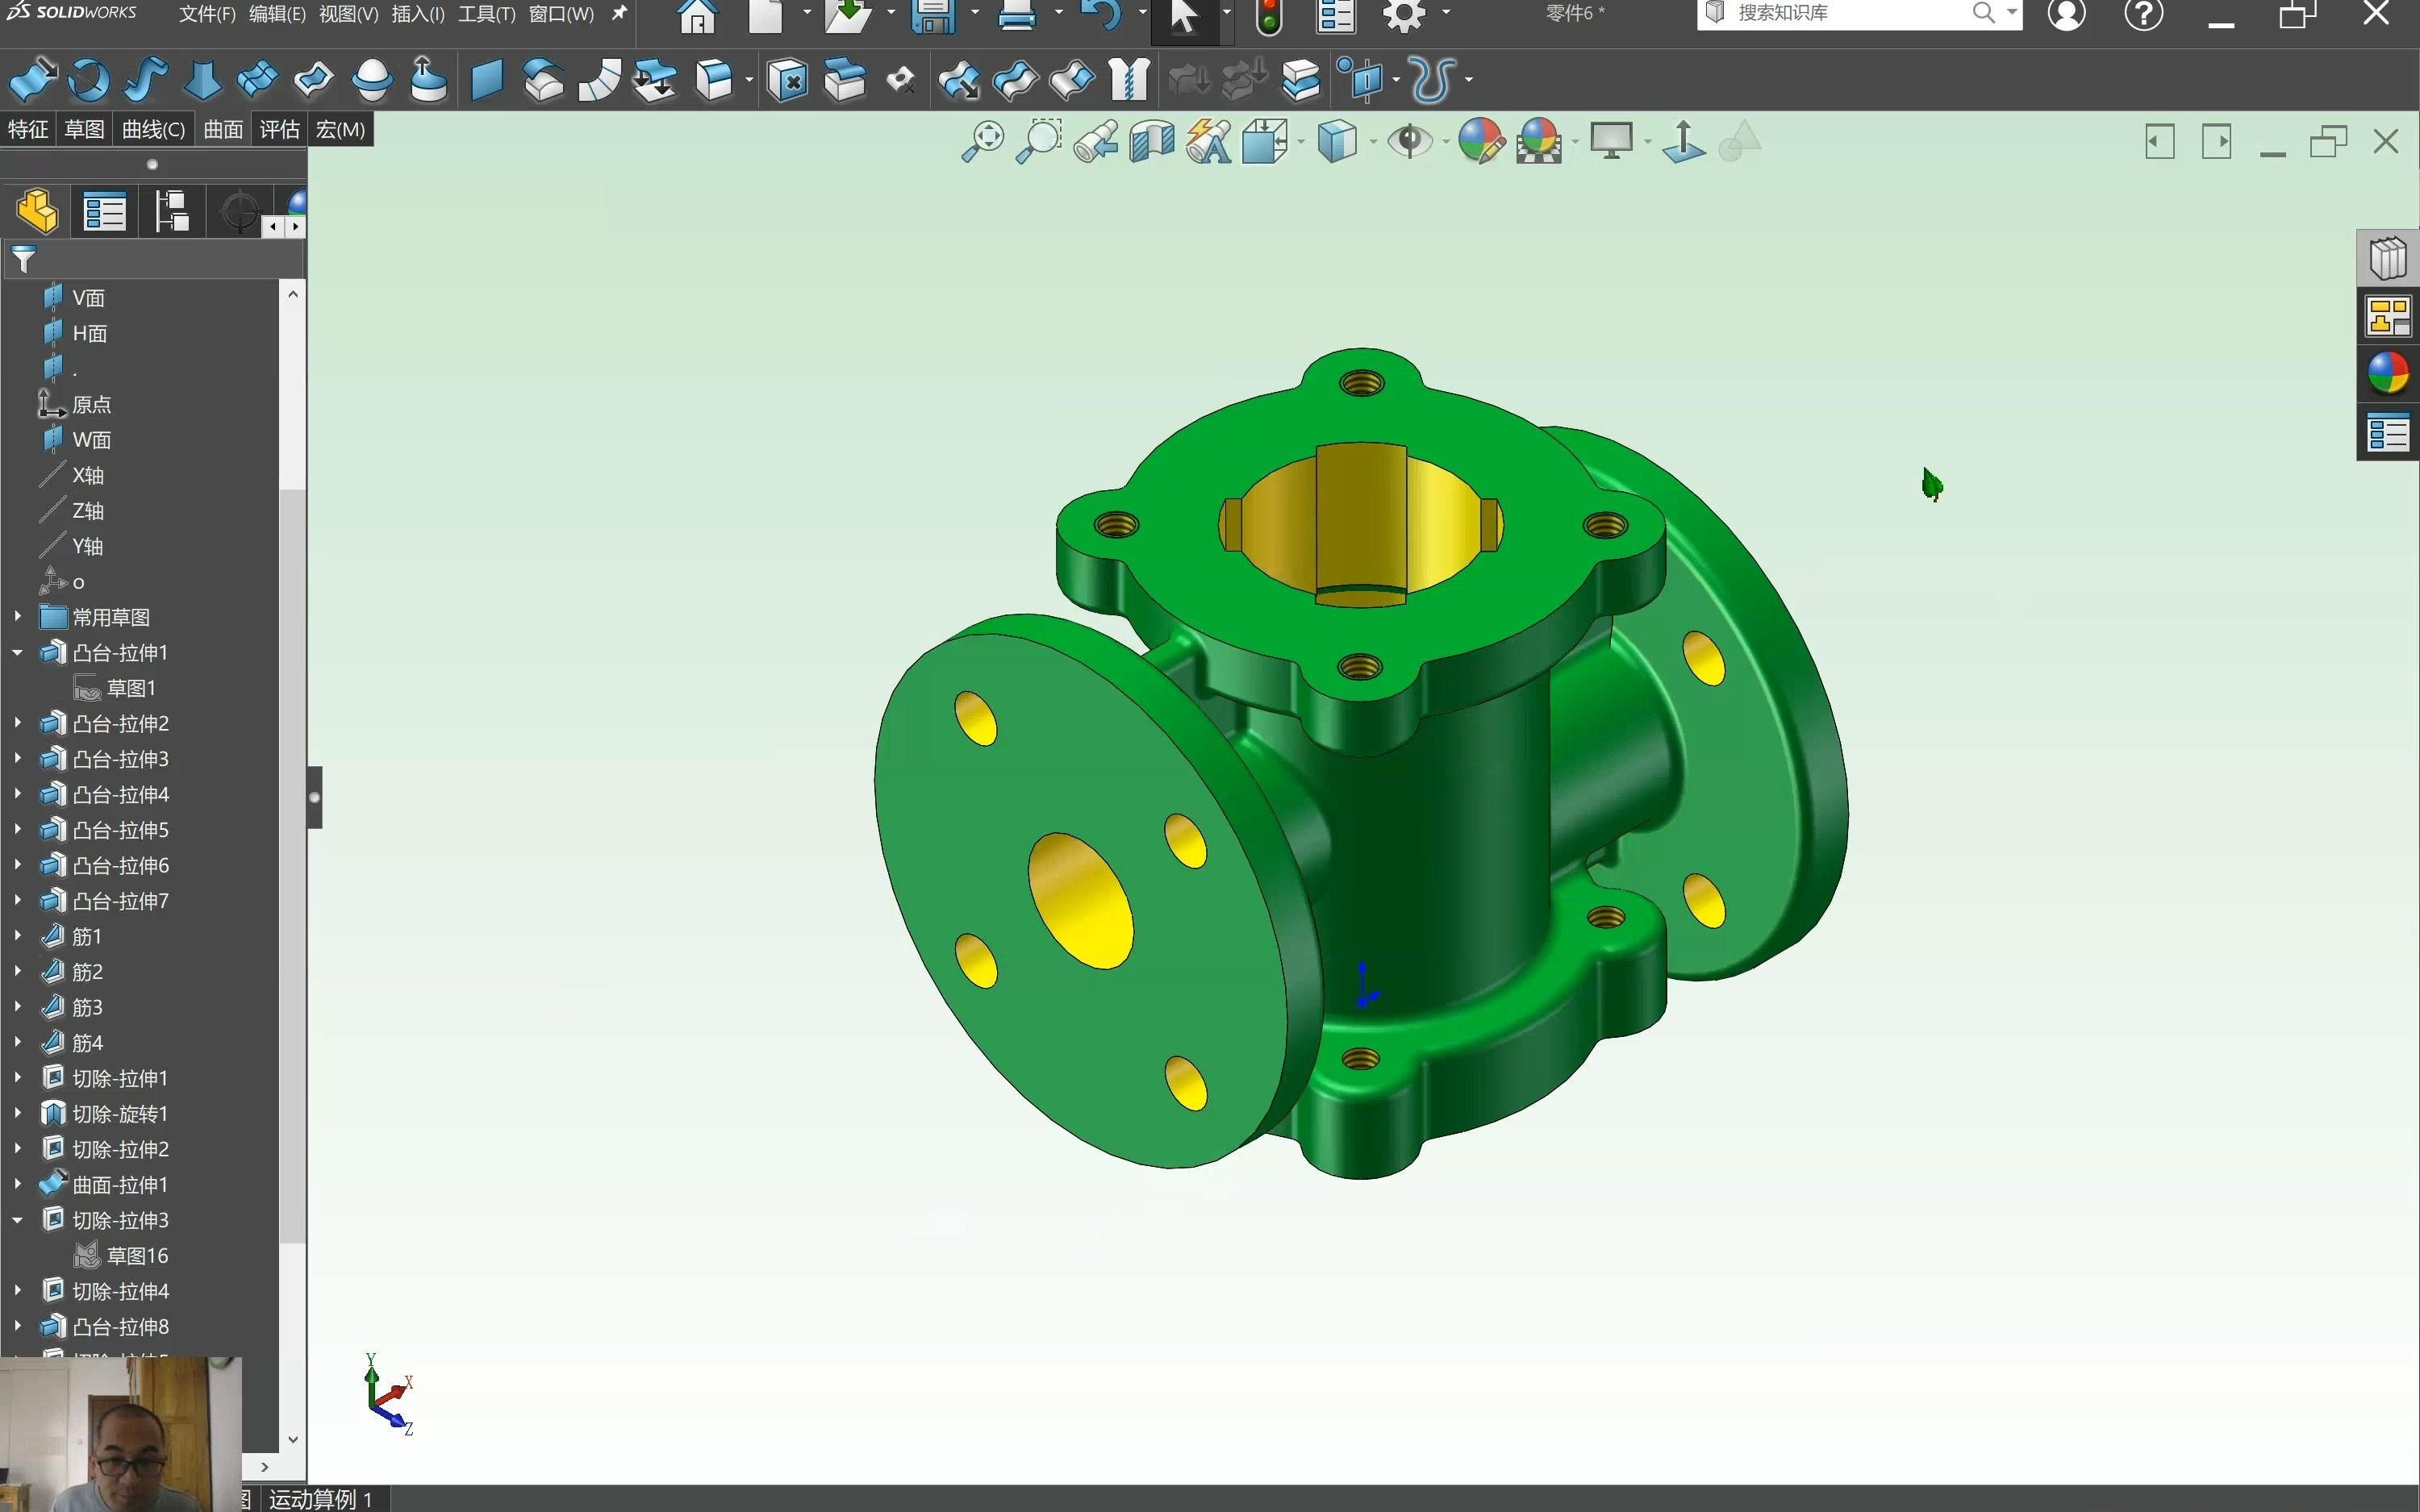The width and height of the screenshot is (2420, 1512).
Task: Click the Edit Appearance color ball icon
Action: tap(1481, 141)
